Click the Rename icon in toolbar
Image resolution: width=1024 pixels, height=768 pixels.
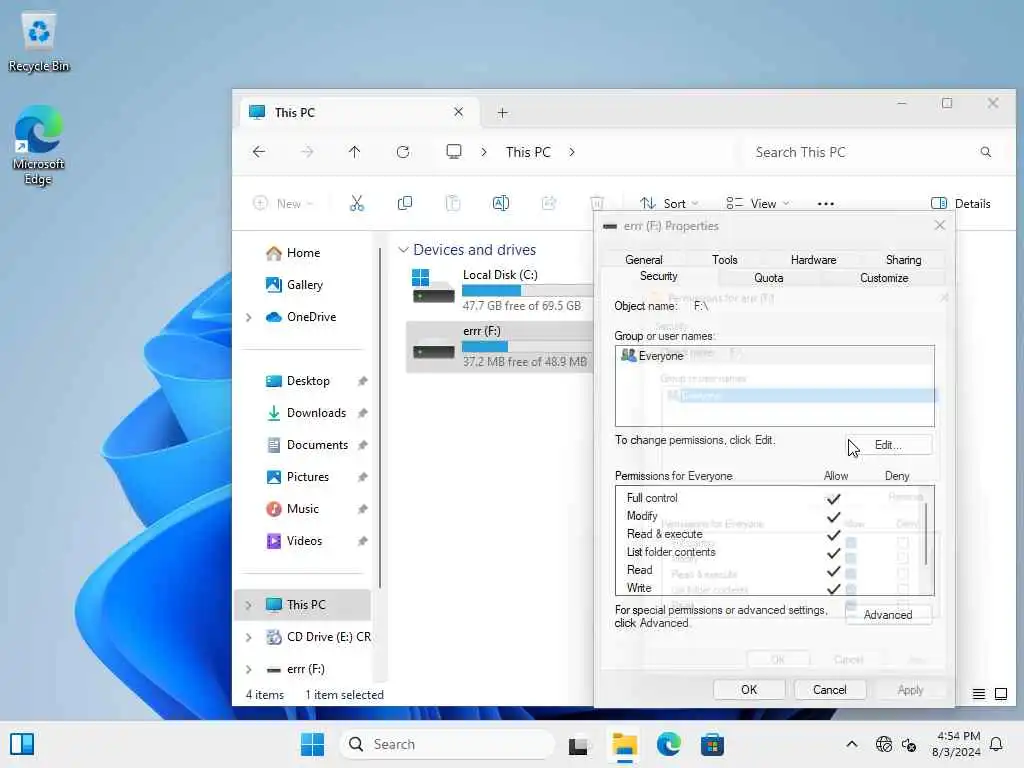click(x=501, y=204)
